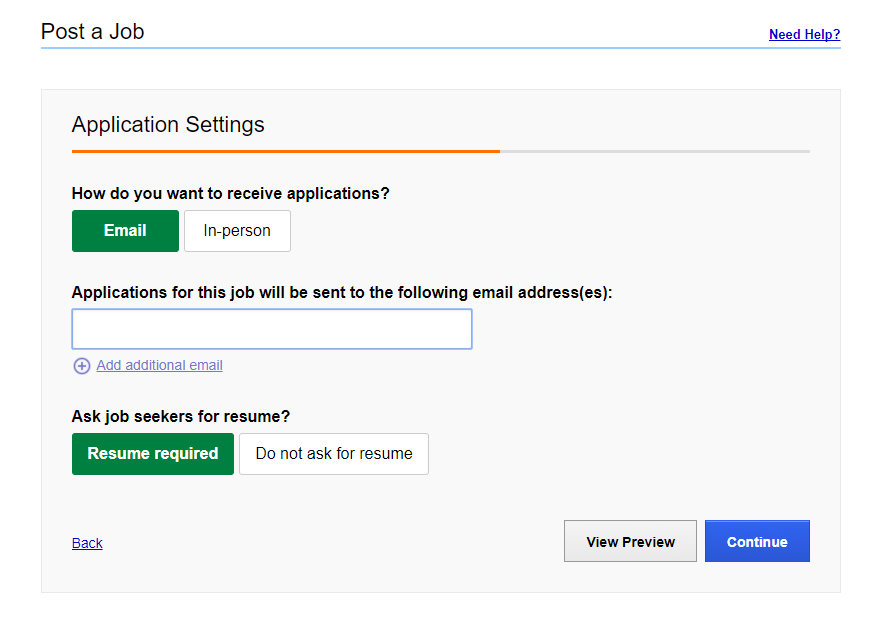Toggle receiving applications by Email
The image size is (888, 644).
click(125, 230)
